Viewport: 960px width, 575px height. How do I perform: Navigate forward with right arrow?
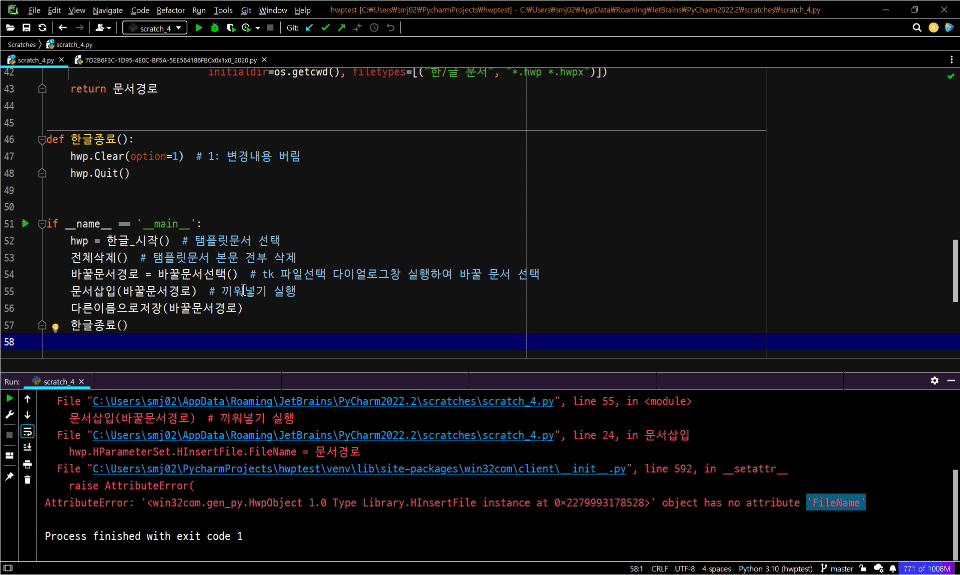(x=80, y=28)
